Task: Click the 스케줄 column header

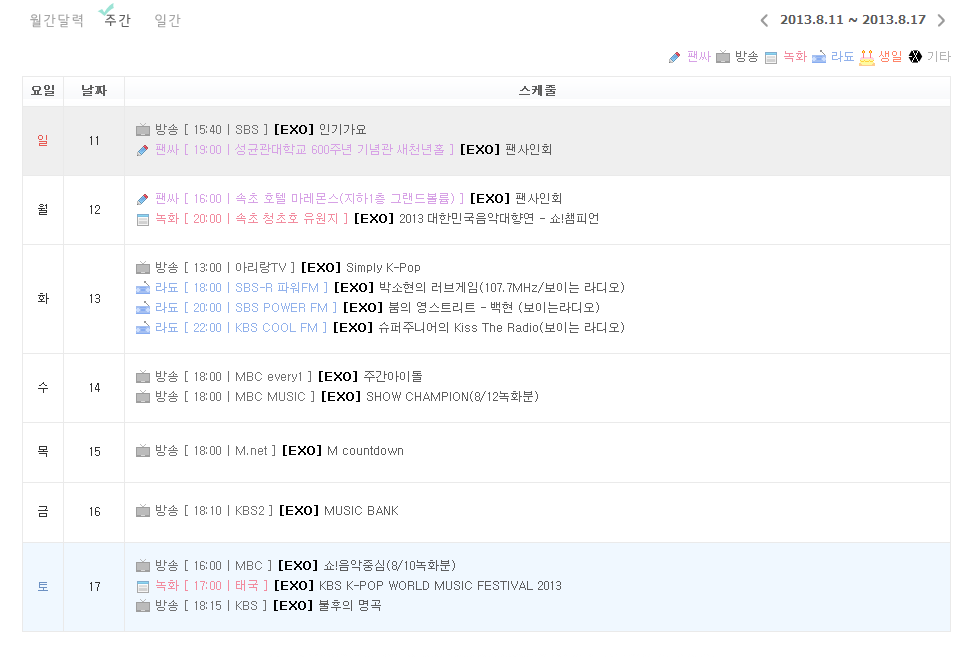Action: (537, 91)
